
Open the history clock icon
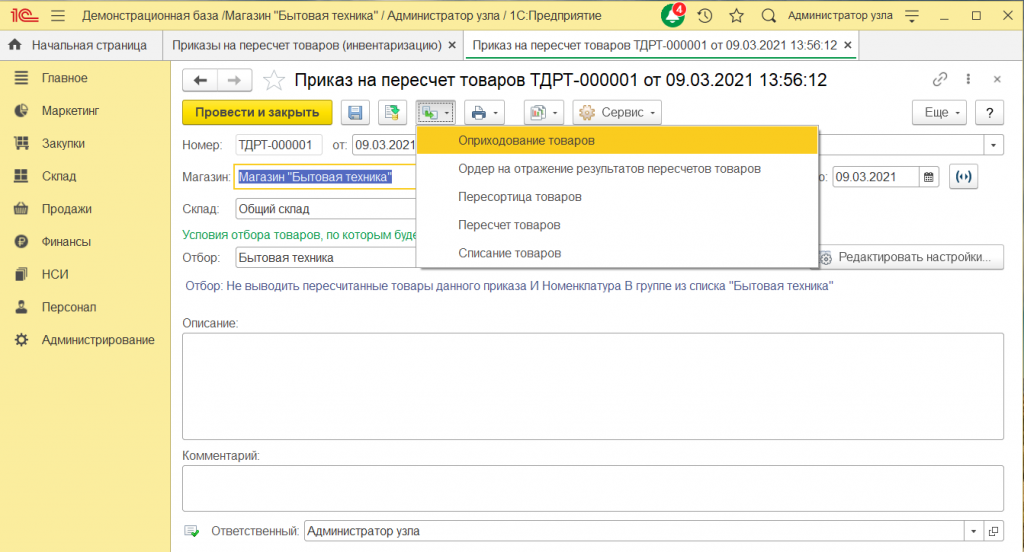pyautogui.click(x=705, y=16)
